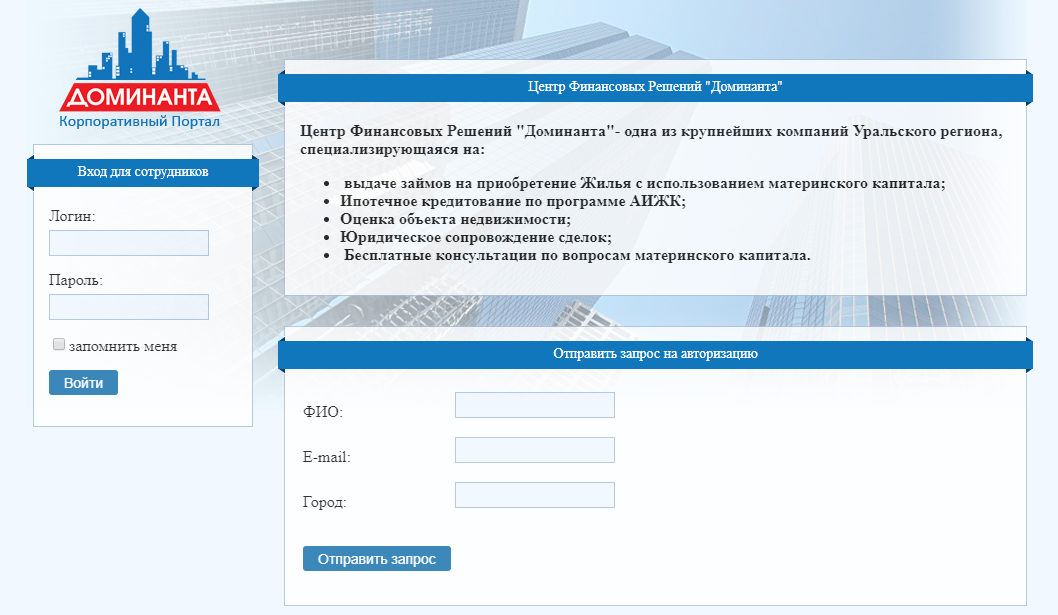Click the Юридическое сопровождение сделок list item
The width and height of the screenshot is (1058, 615).
pyautogui.click(x=475, y=238)
